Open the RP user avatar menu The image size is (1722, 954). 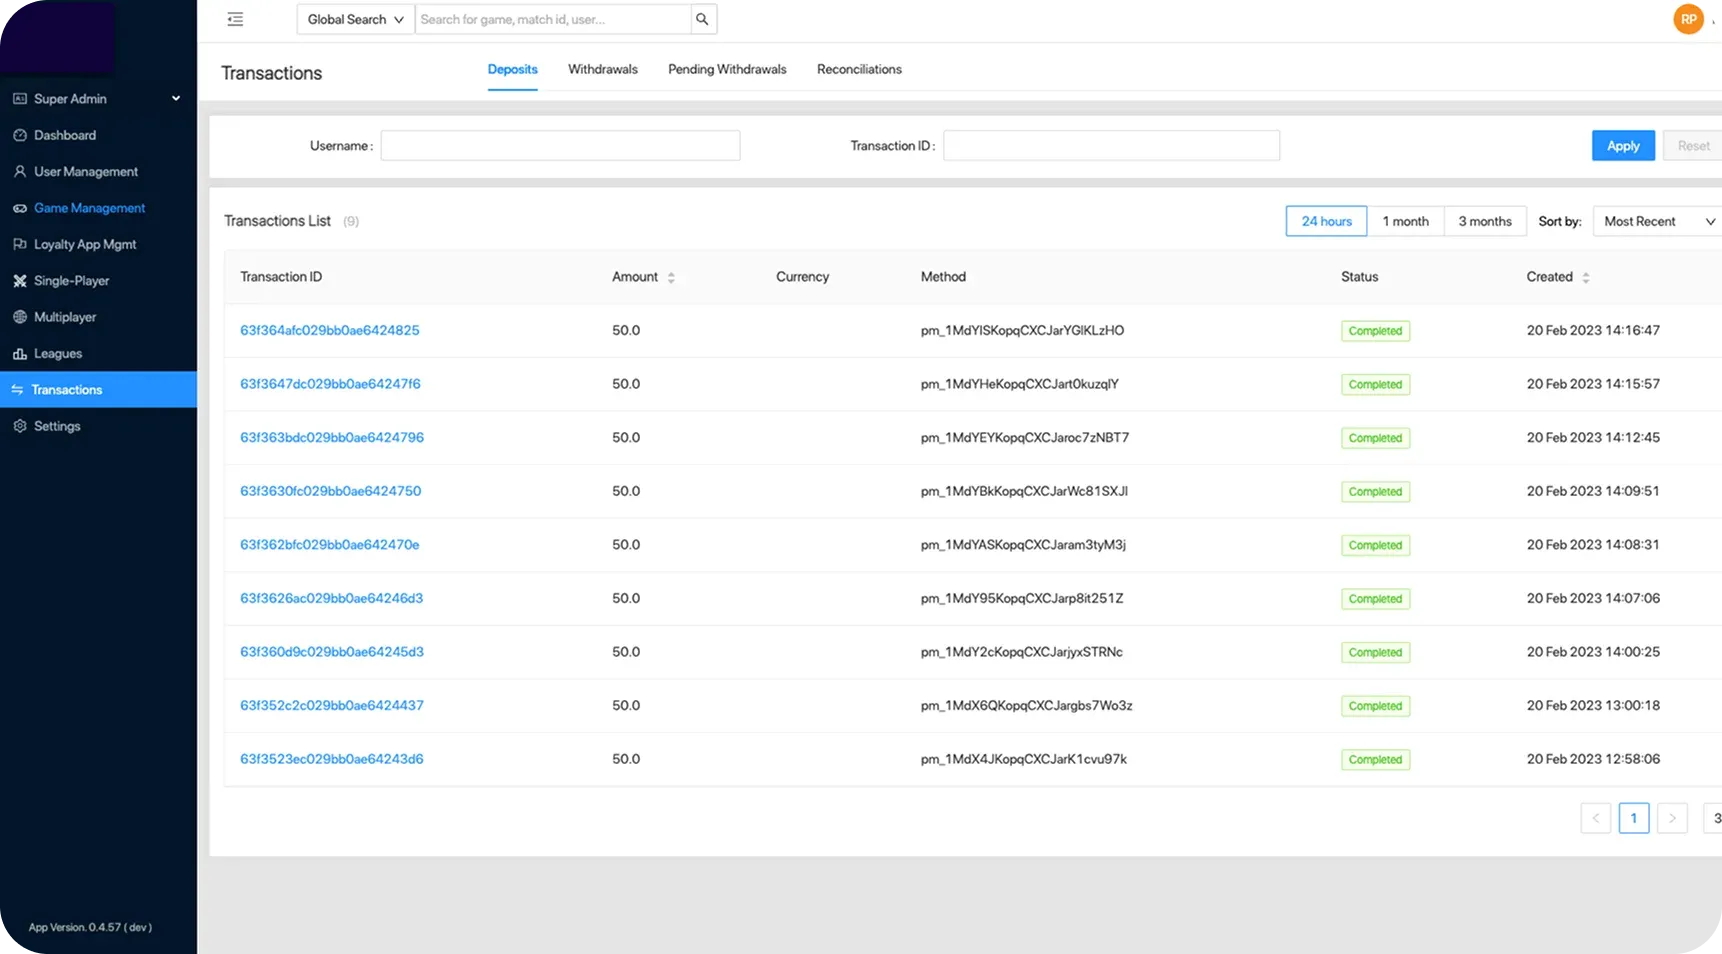[x=1688, y=19]
